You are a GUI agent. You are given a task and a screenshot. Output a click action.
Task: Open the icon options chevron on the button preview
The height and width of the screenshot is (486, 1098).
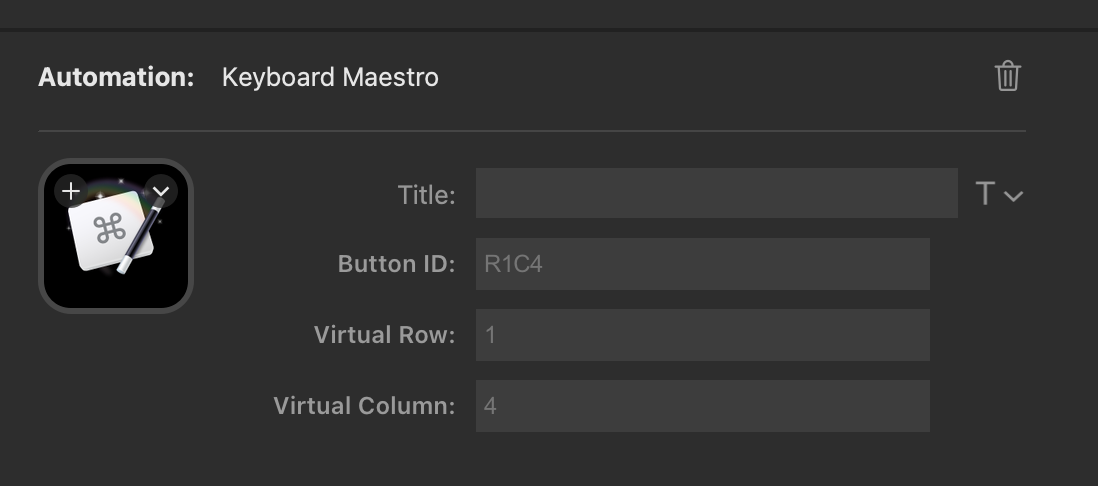[161, 191]
